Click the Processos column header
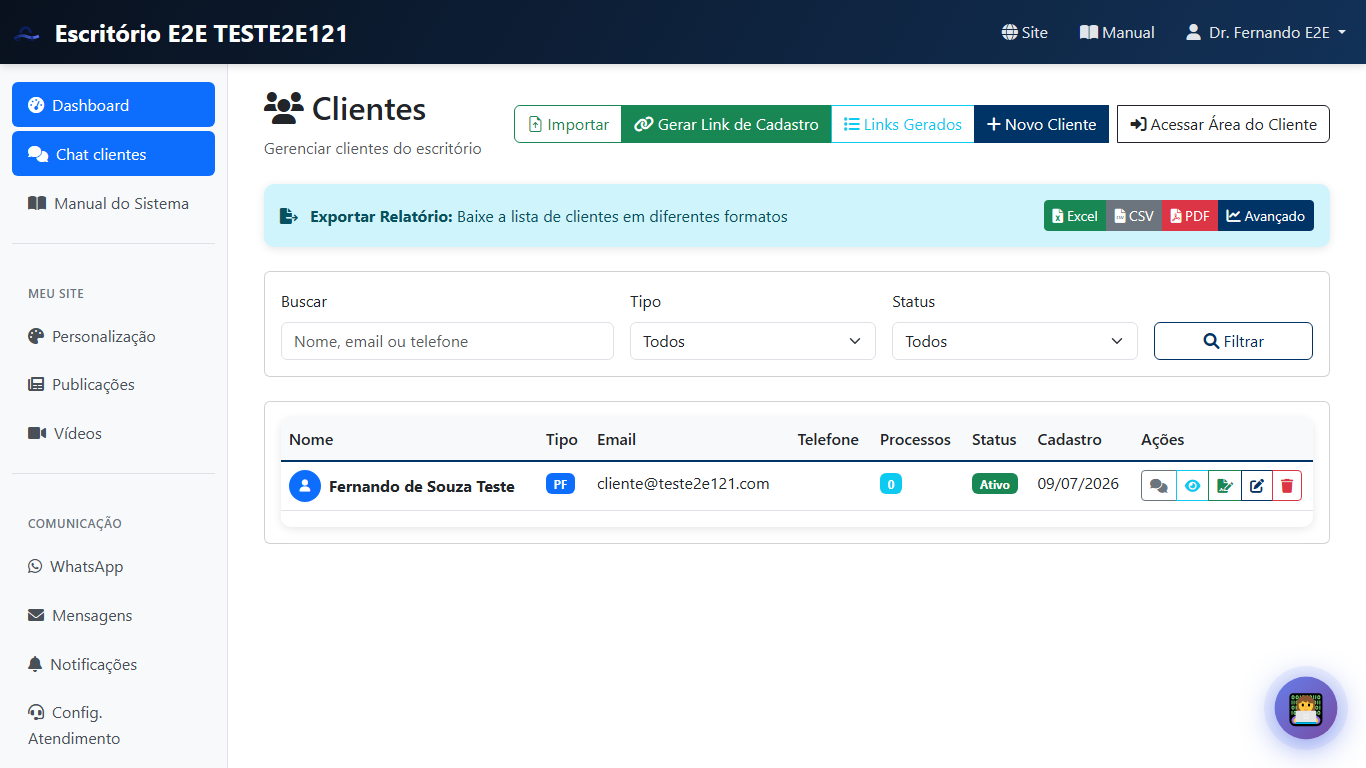 tap(915, 439)
